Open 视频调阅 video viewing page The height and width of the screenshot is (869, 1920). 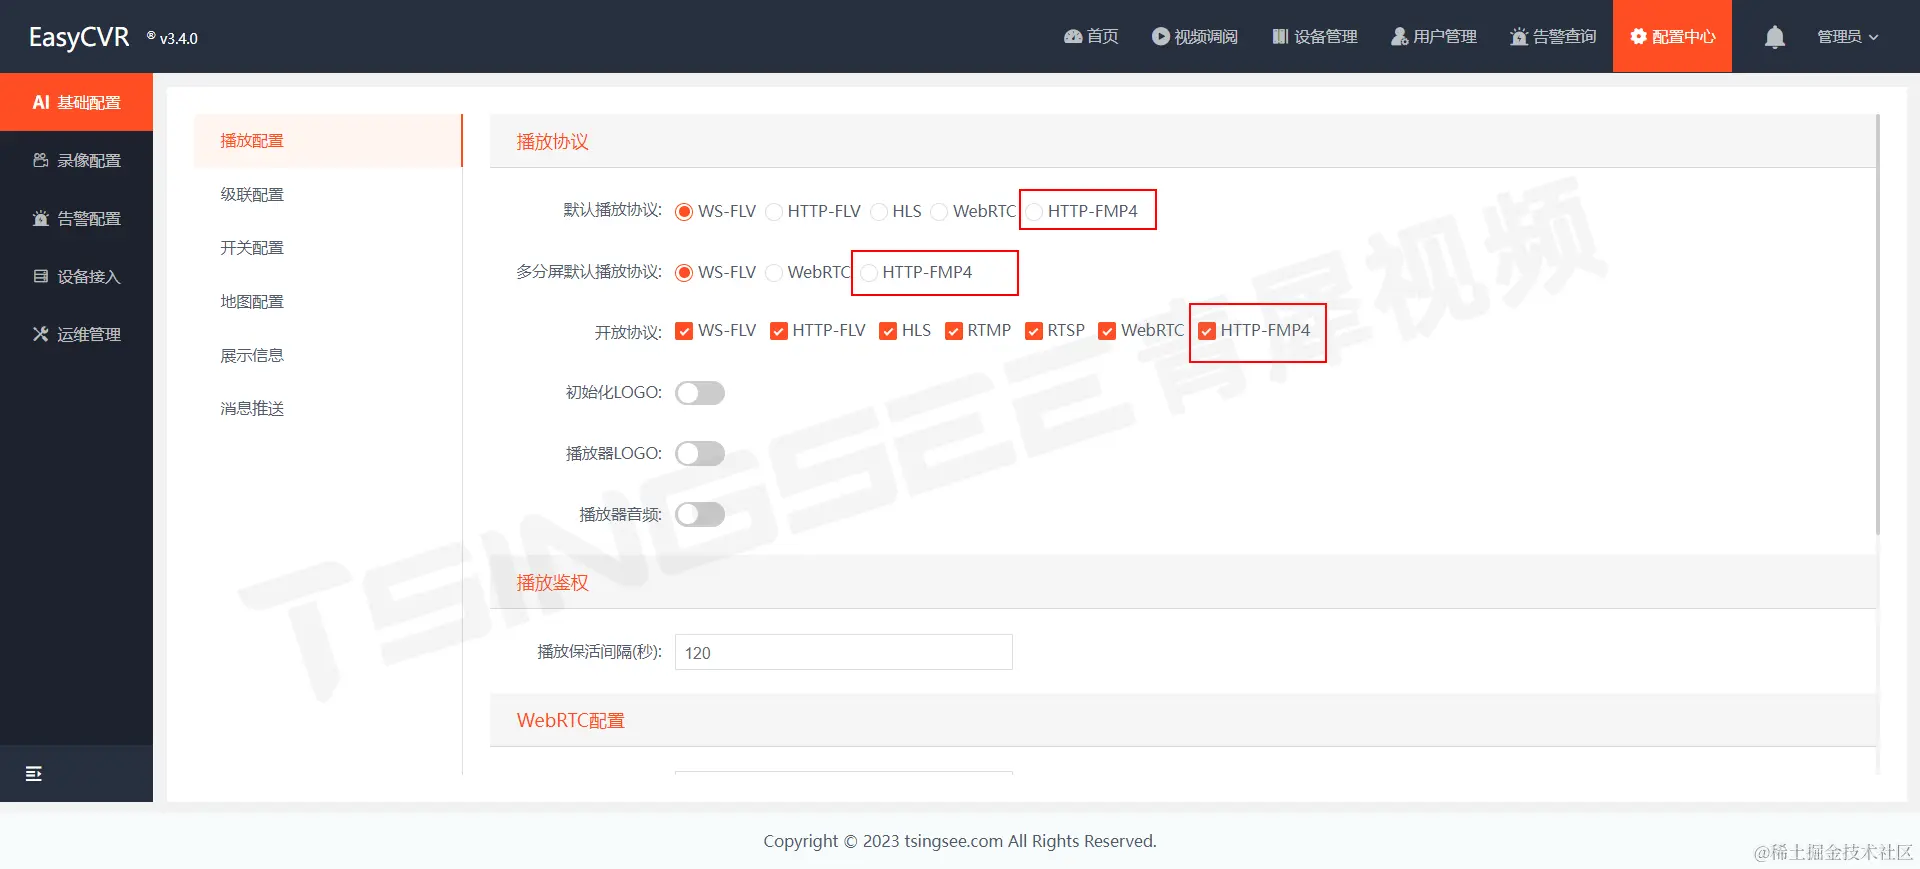coord(1195,37)
